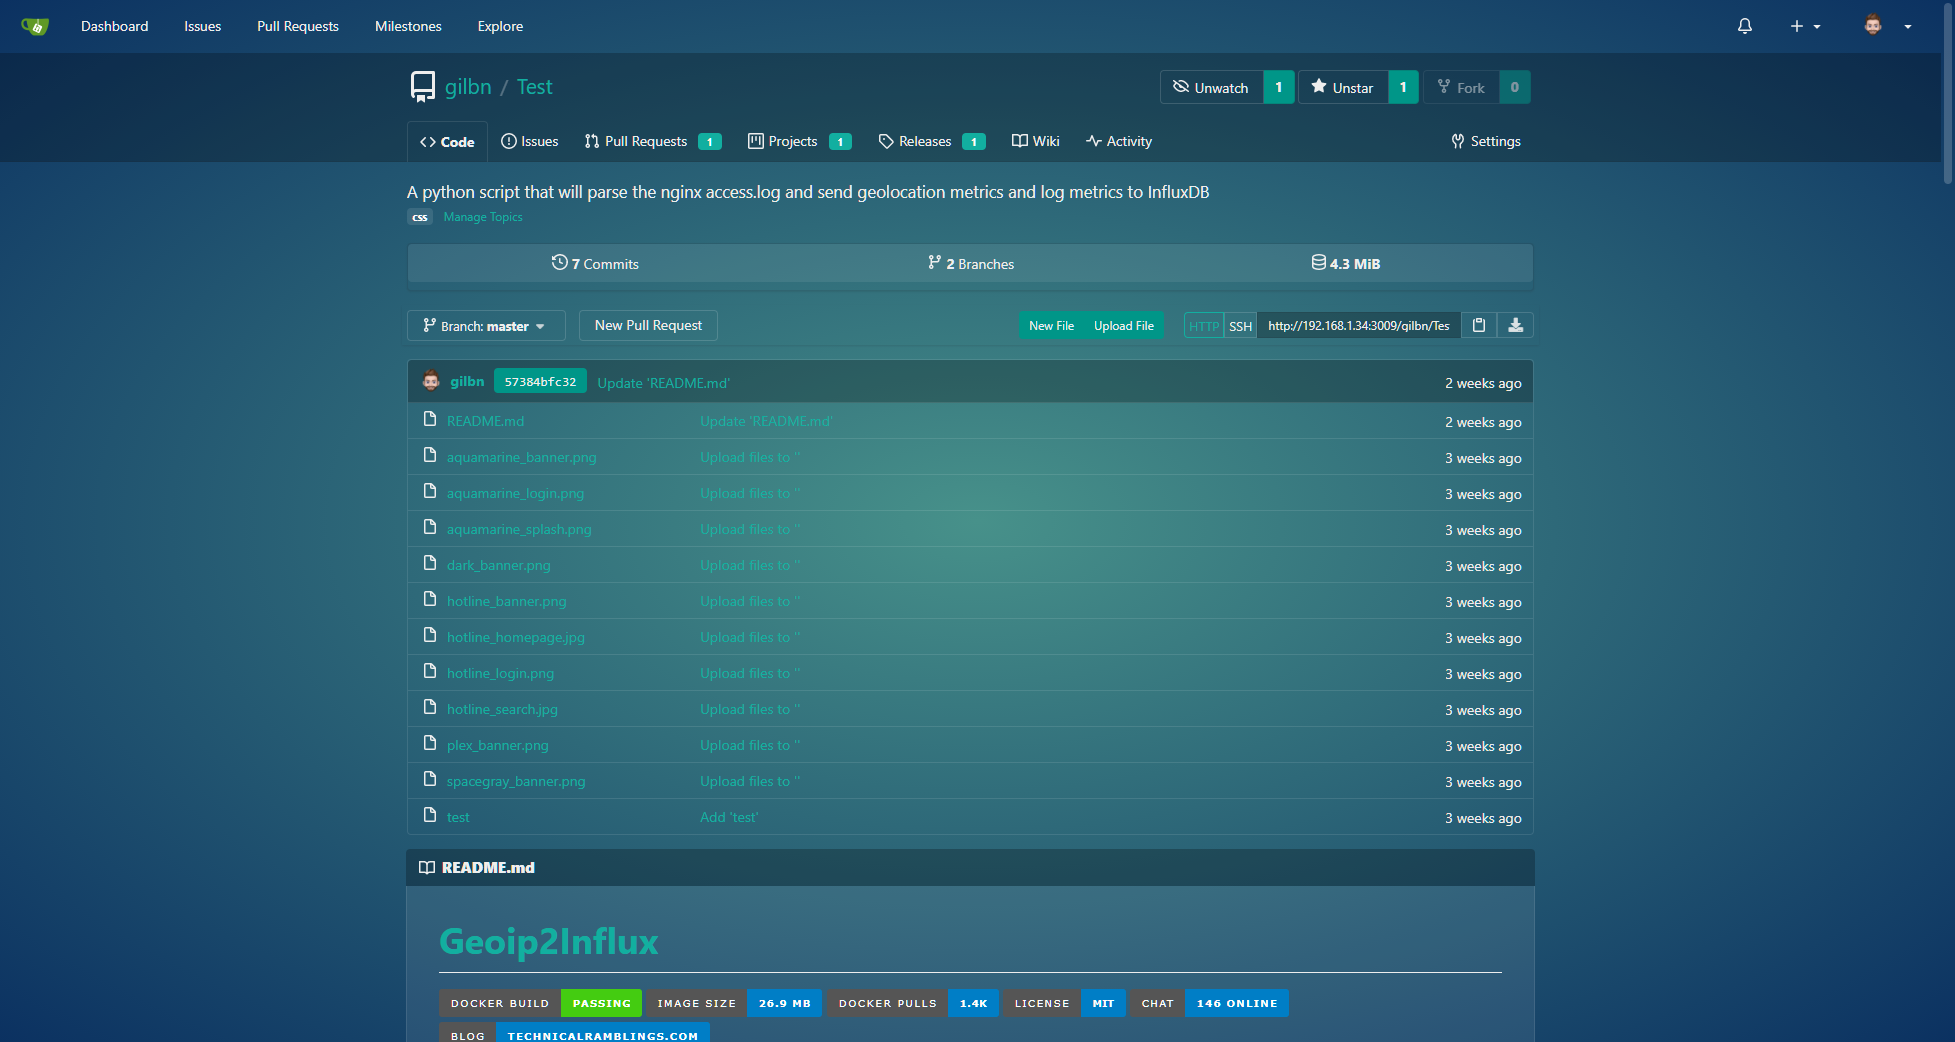1955x1042 pixels.
Task: Click gilbn's avatar in the commit row
Action: click(431, 381)
